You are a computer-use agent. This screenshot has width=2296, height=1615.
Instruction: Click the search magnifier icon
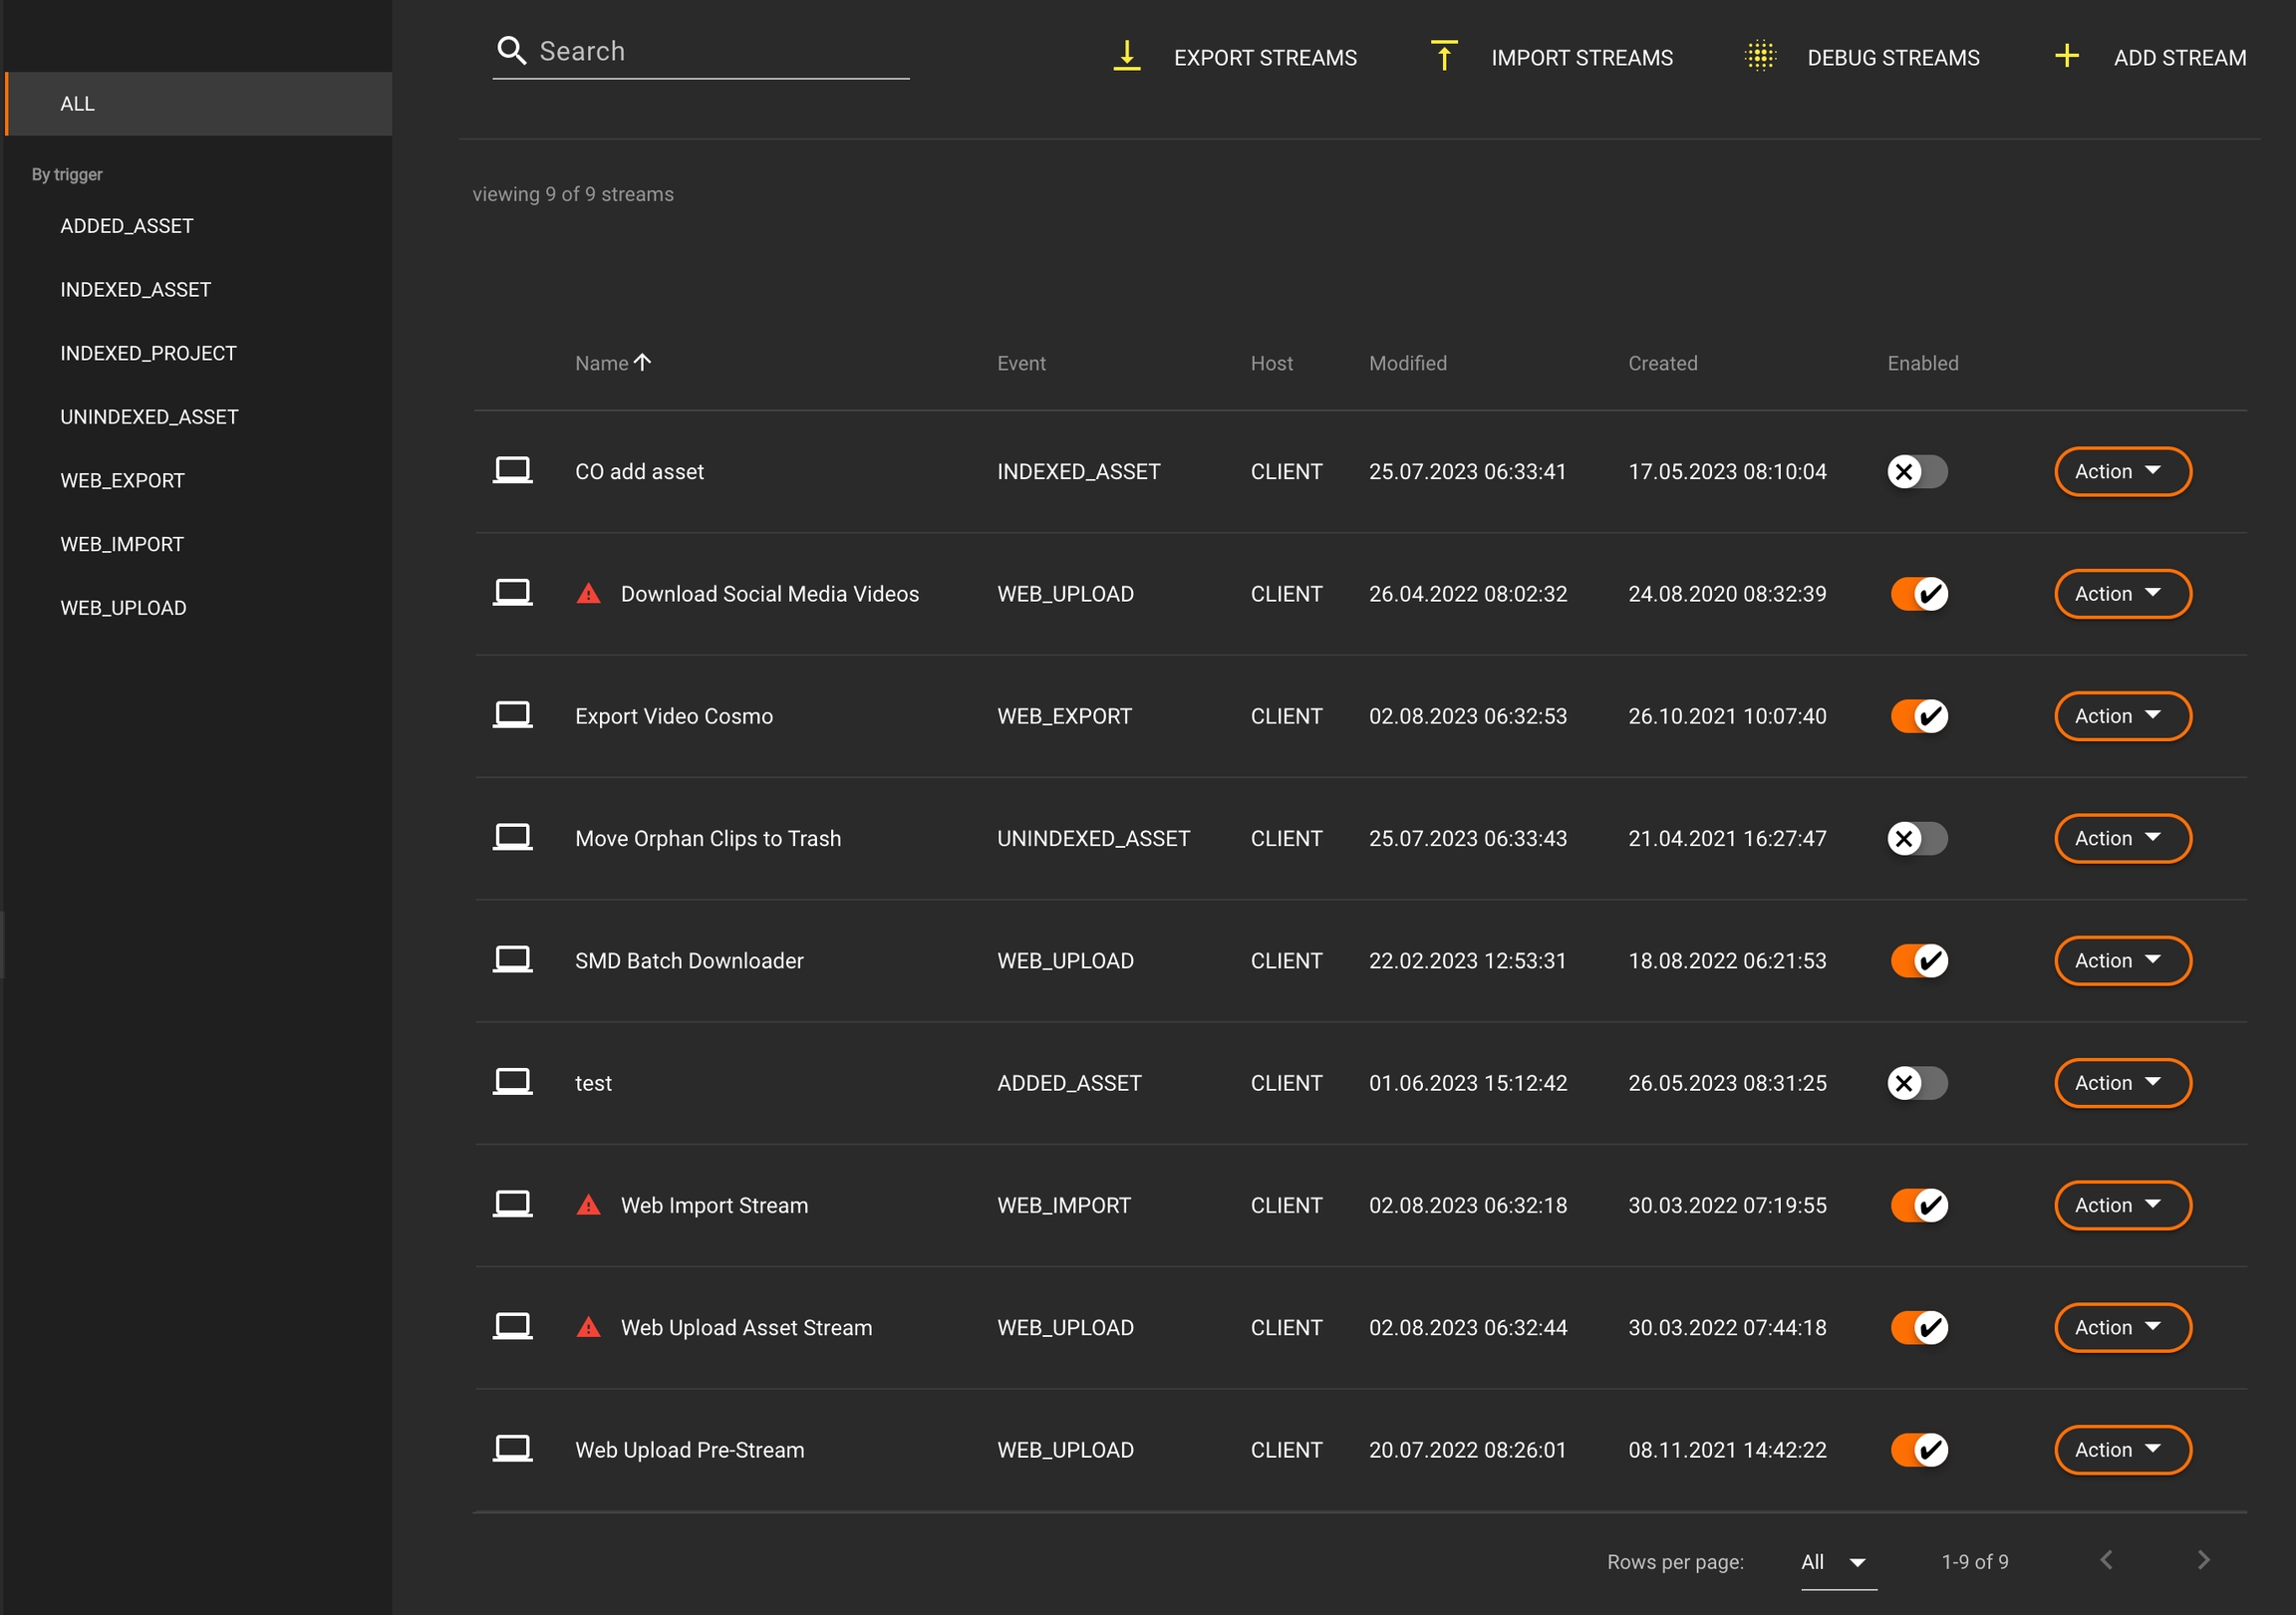pos(511,50)
